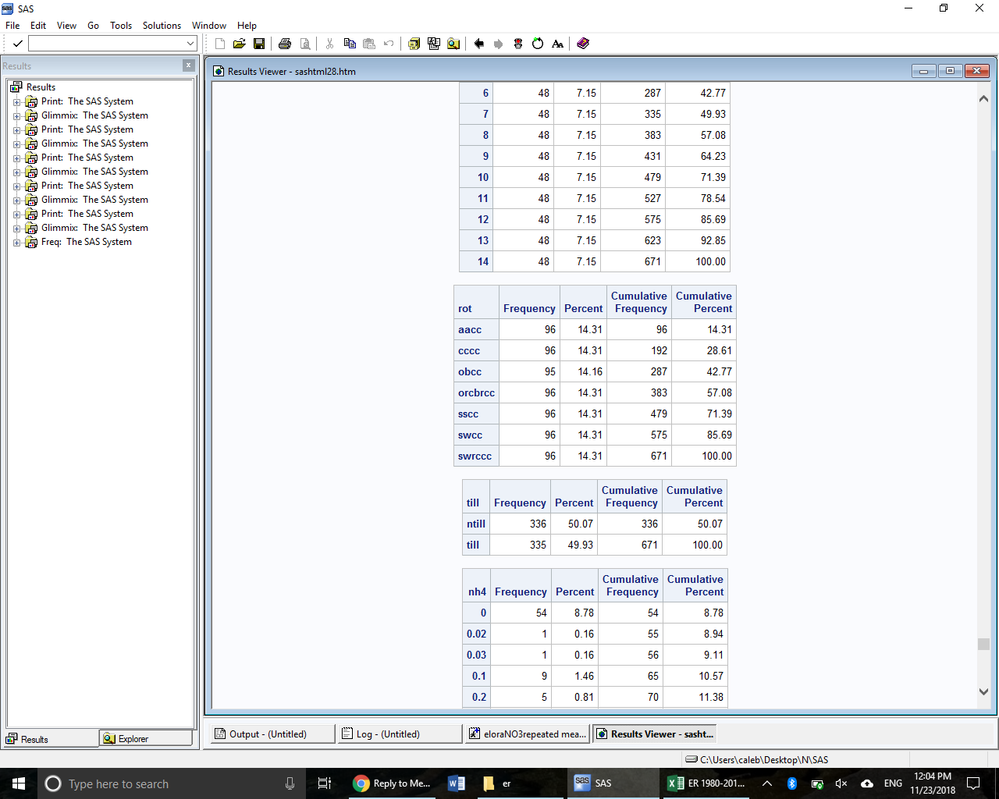Open the Action Center notification icon

(x=973, y=783)
